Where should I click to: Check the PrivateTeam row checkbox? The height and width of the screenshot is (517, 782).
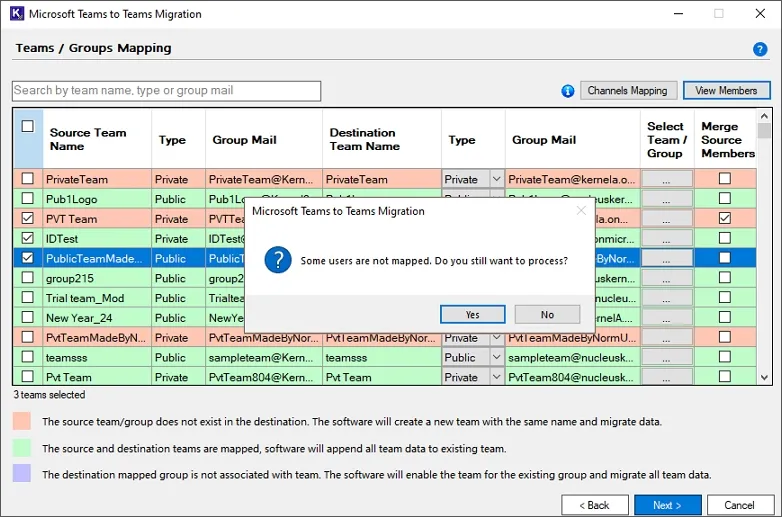point(28,178)
